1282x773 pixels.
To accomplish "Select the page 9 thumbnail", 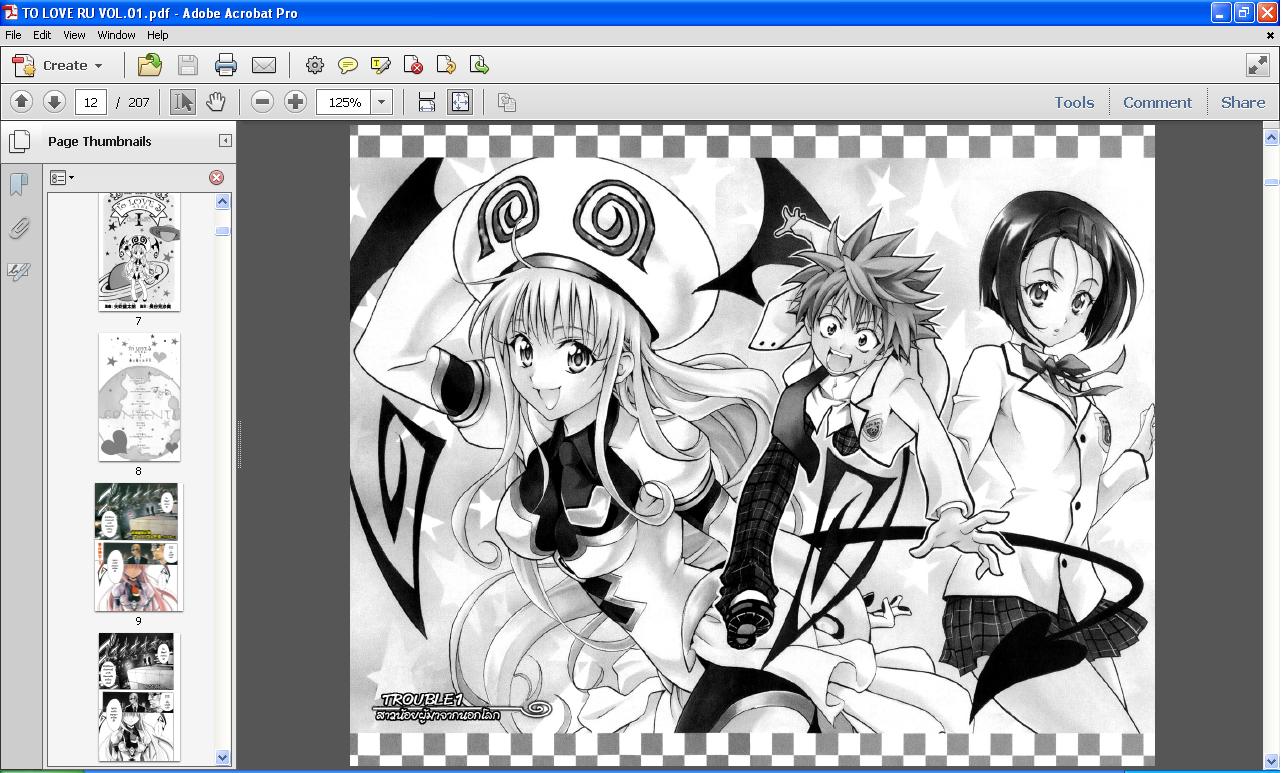I will click(139, 547).
